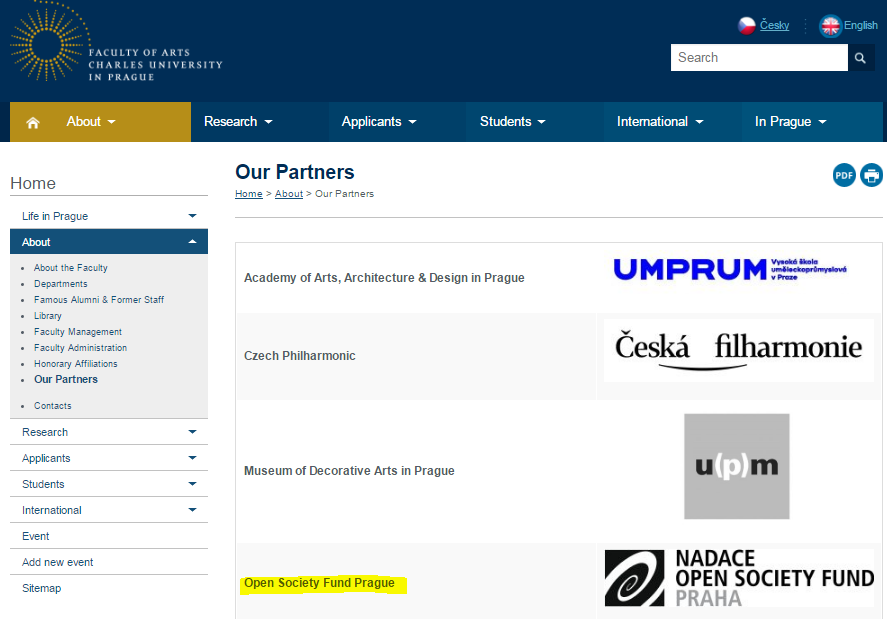Image resolution: width=887 pixels, height=619 pixels.
Task: Switch language to English
Action: [861, 25]
